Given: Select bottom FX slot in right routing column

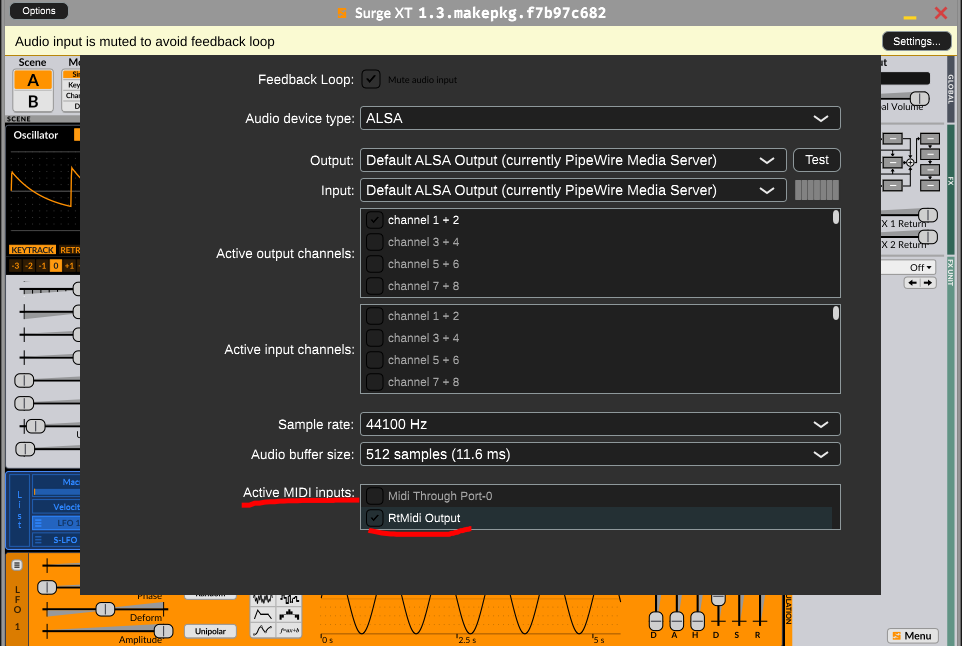Looking at the screenshot, I should click(930, 185).
